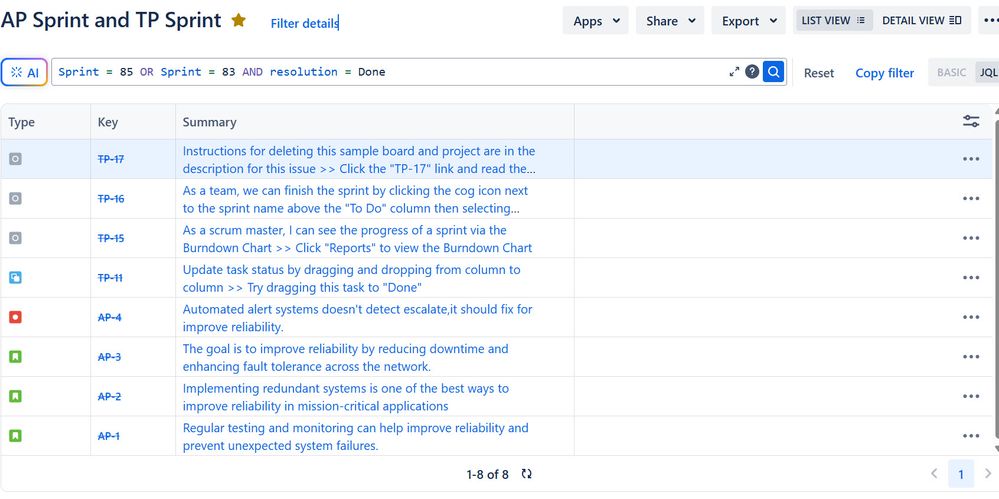Run the search with the magnifier button
This screenshot has height=499, width=999.
(773, 72)
